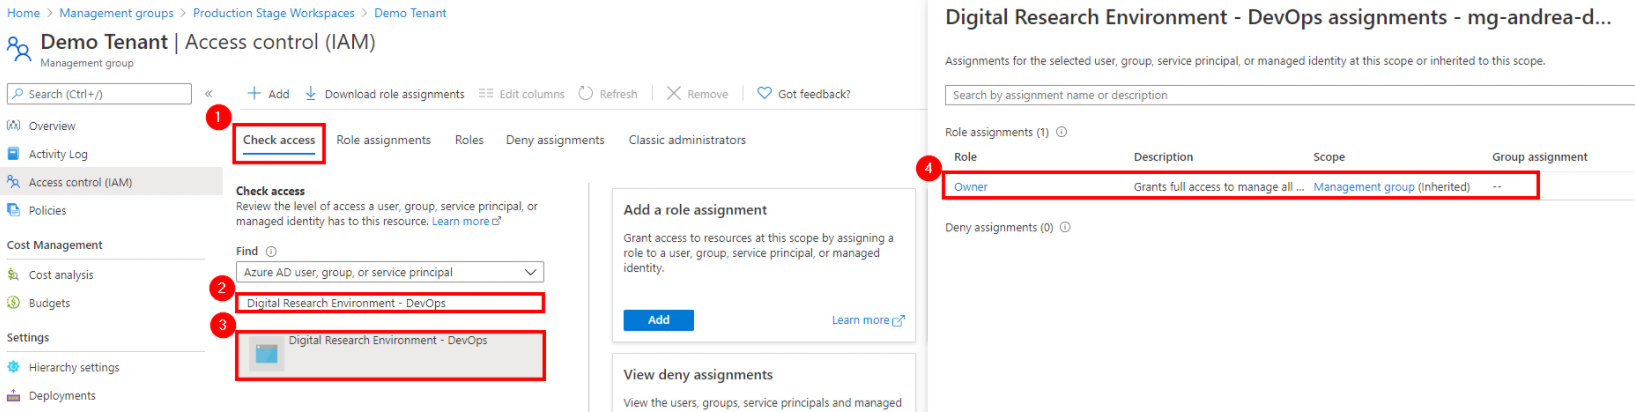This screenshot has width=1635, height=412.
Task: Click the DevOps result application icon
Action: (x=266, y=353)
